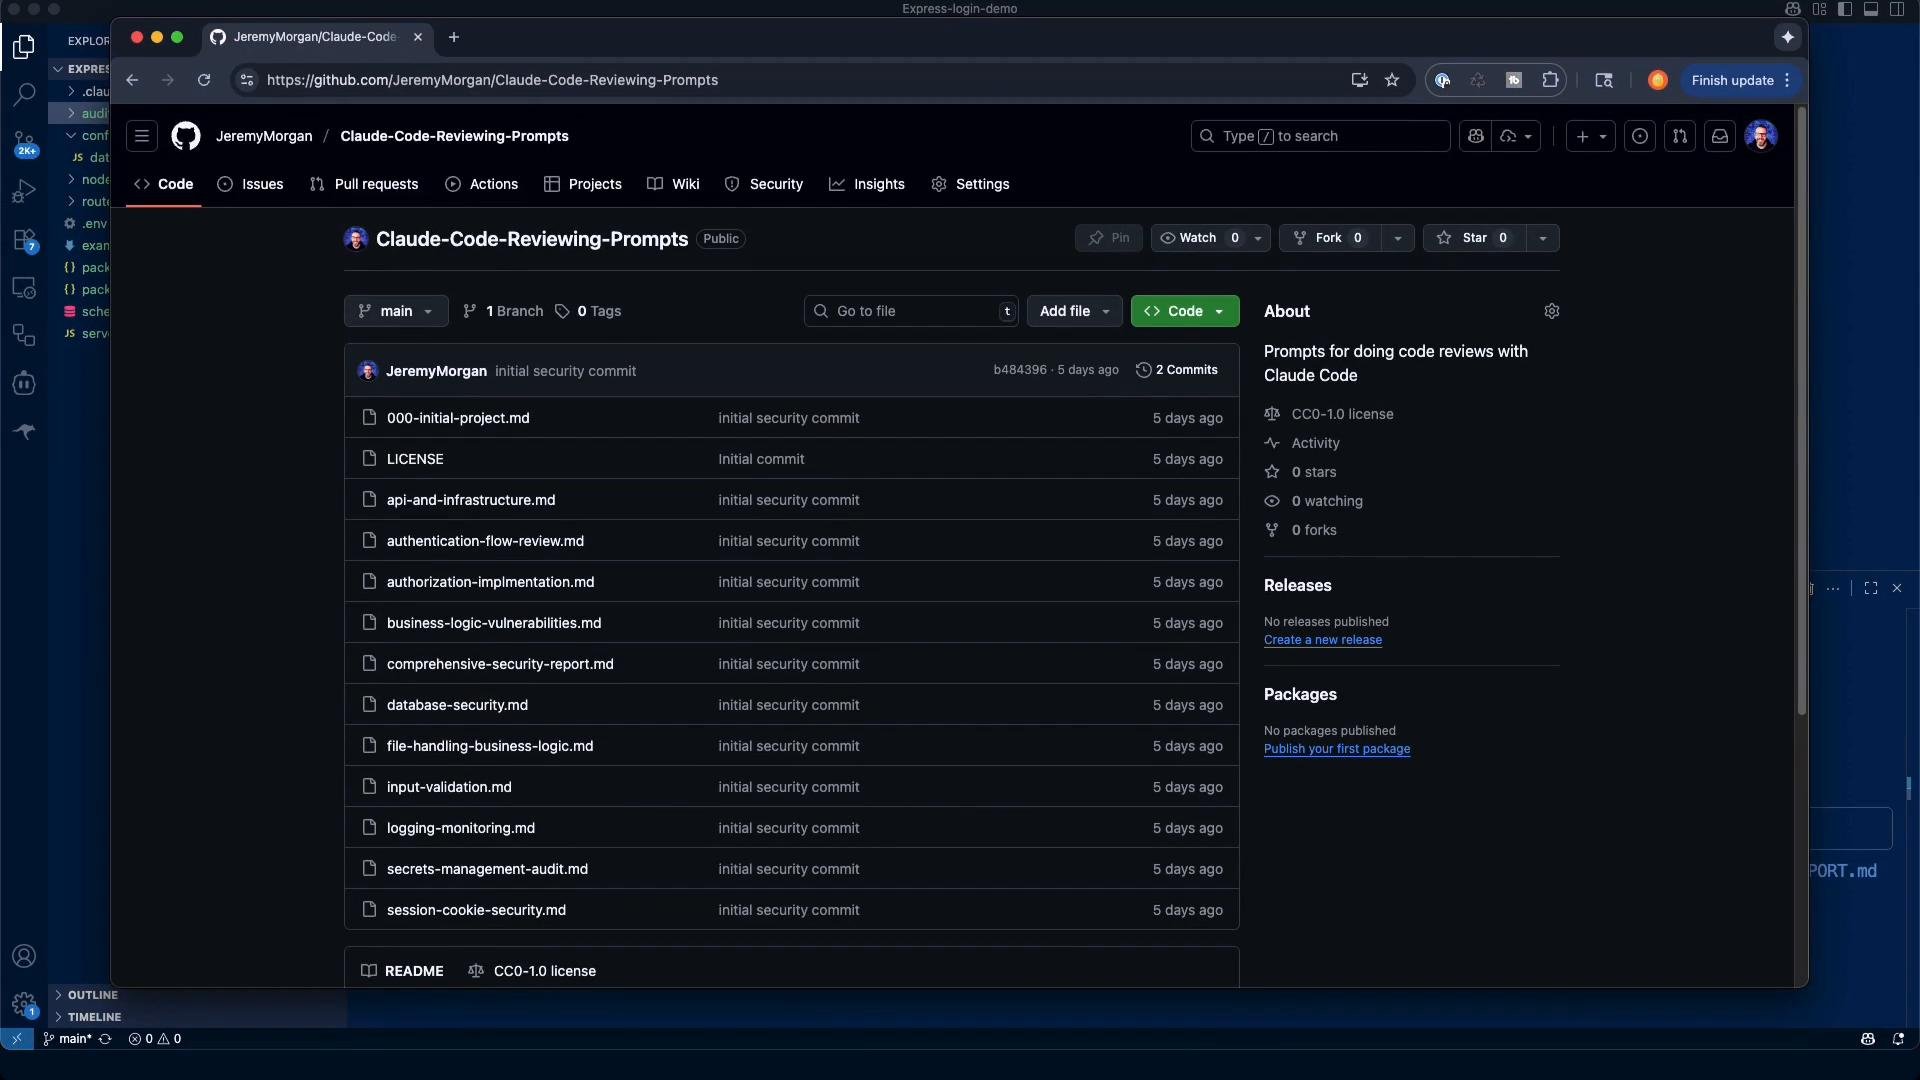
Task: Click the About section gear icon
Action: [1552, 311]
